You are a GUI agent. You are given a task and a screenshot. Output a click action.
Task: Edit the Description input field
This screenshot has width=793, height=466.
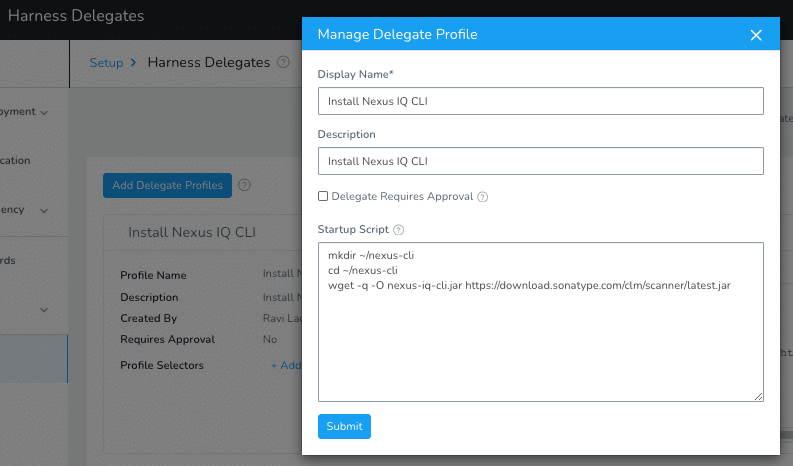[x=541, y=161]
